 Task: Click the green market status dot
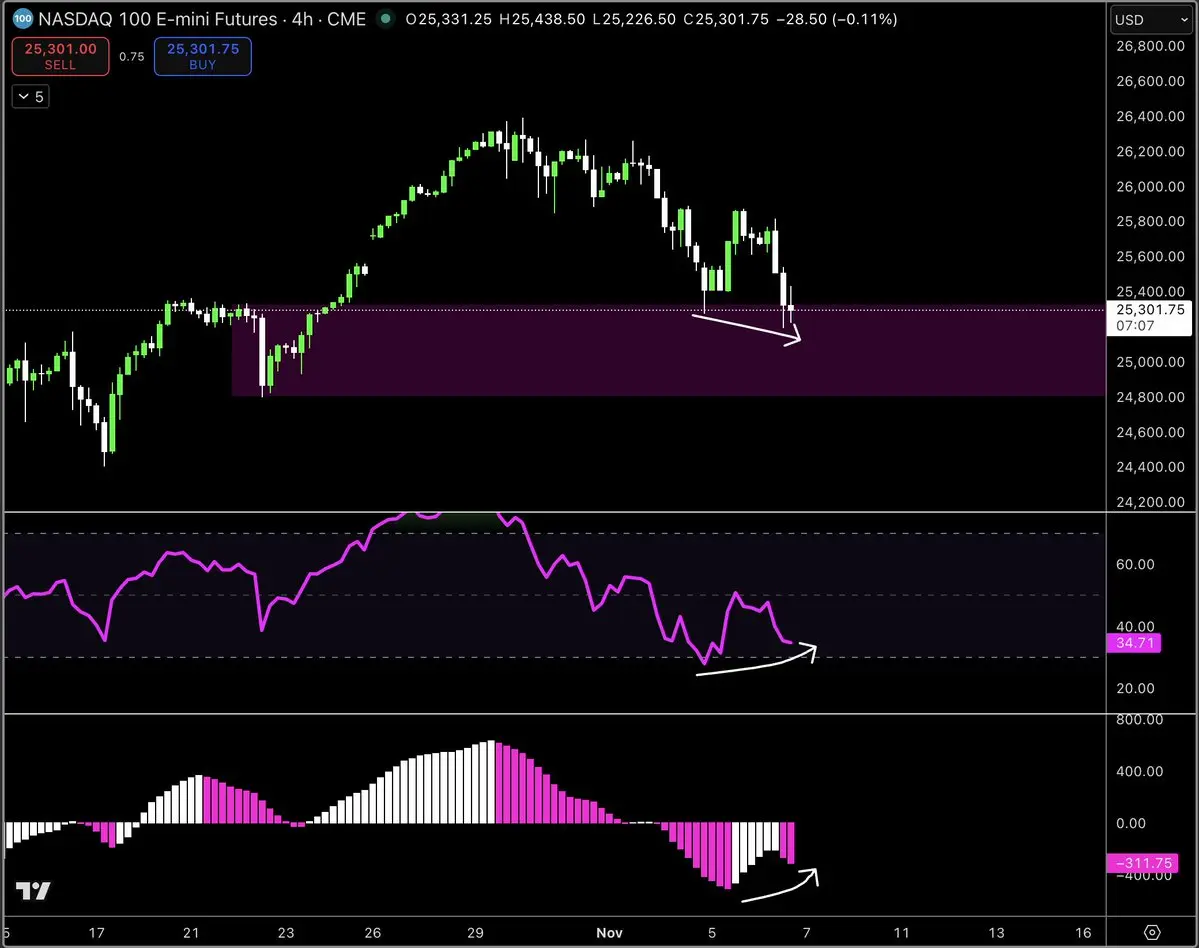tap(386, 18)
